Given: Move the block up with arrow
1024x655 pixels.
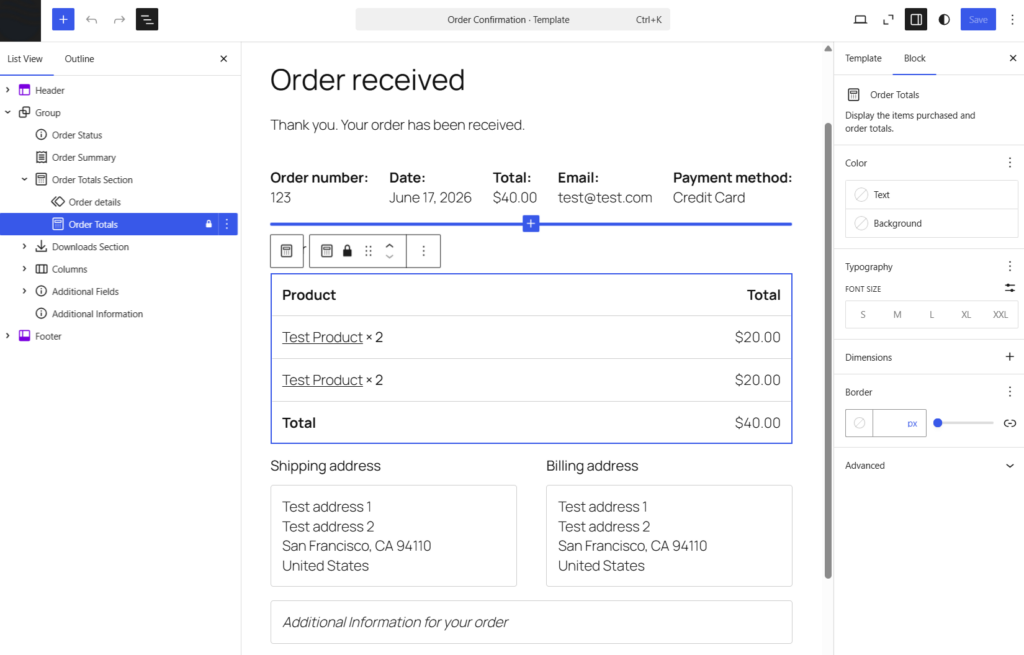Looking at the screenshot, I should click(389, 246).
